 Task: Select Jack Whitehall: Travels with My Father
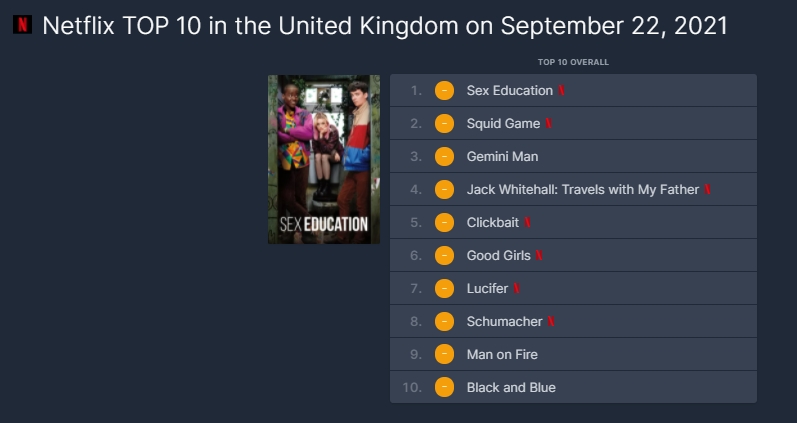tap(583, 190)
